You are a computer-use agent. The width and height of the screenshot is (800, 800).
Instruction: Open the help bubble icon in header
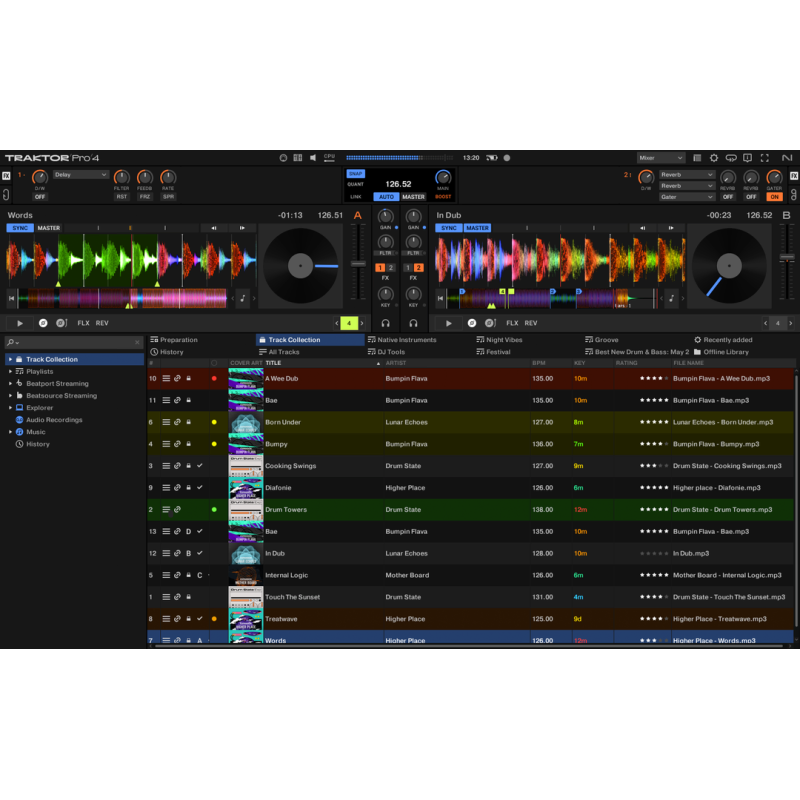point(747,158)
